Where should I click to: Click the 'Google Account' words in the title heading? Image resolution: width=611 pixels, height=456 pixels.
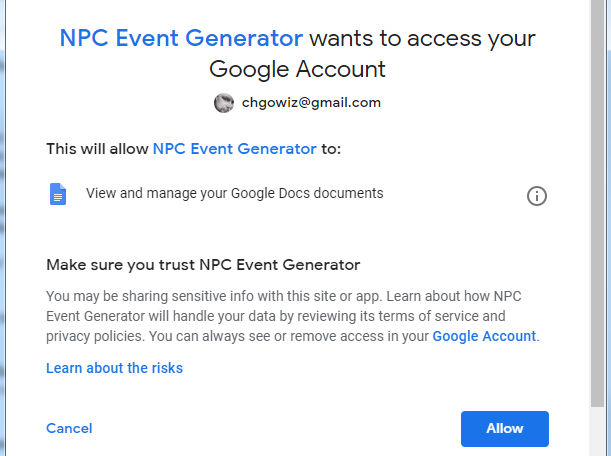pyautogui.click(x=297, y=69)
